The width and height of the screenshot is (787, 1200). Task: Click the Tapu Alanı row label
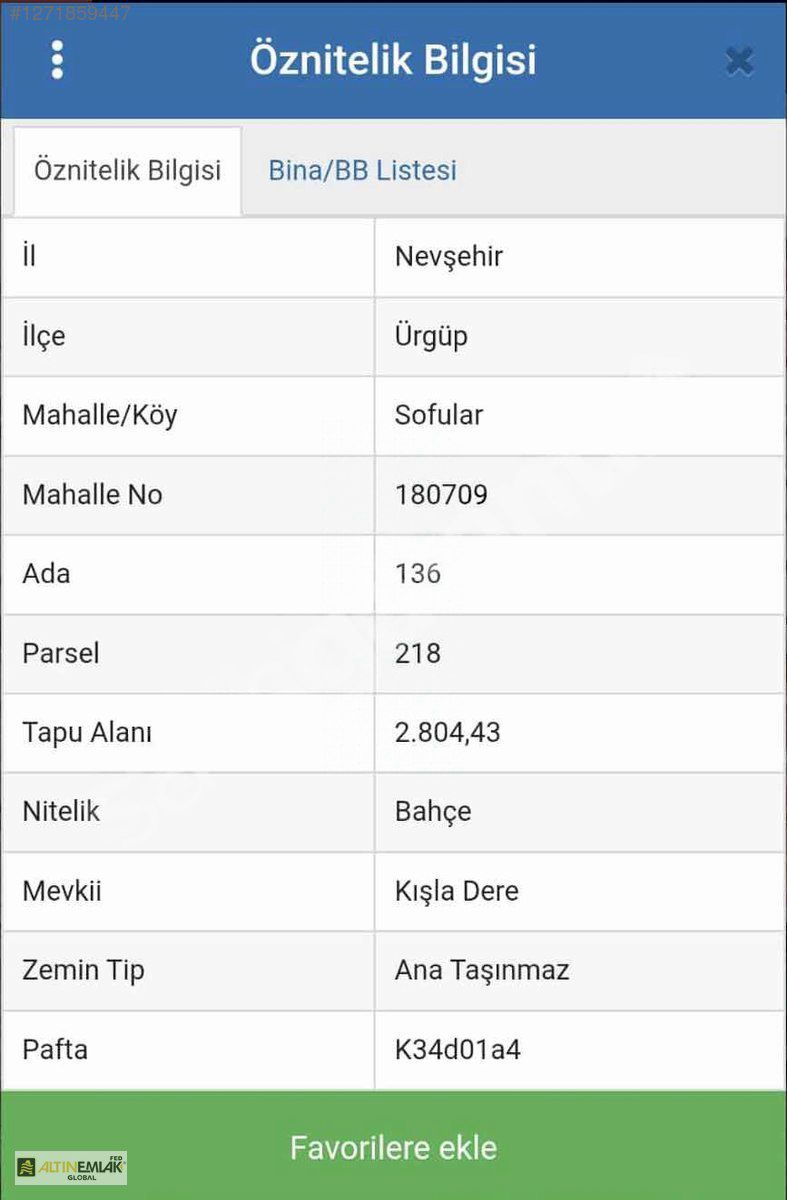click(x=87, y=732)
